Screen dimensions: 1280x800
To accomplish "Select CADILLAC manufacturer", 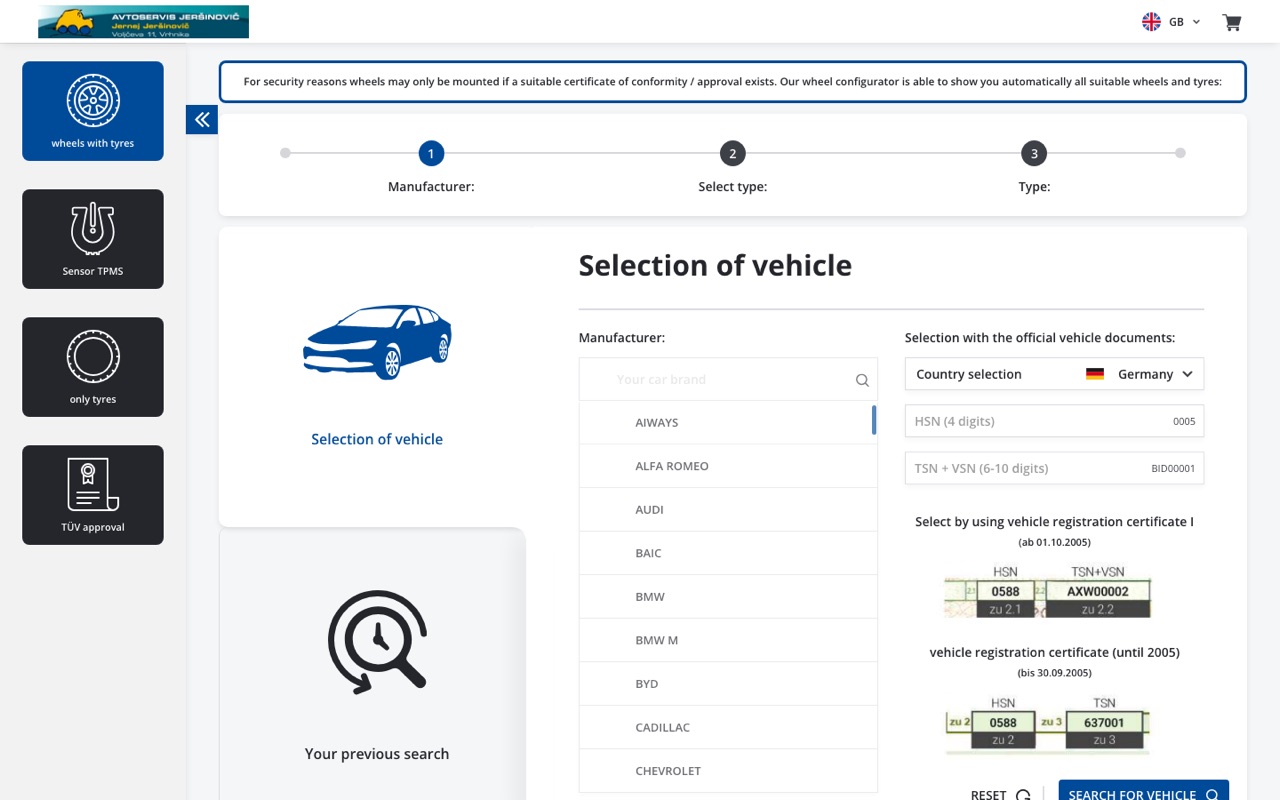I will (x=728, y=727).
